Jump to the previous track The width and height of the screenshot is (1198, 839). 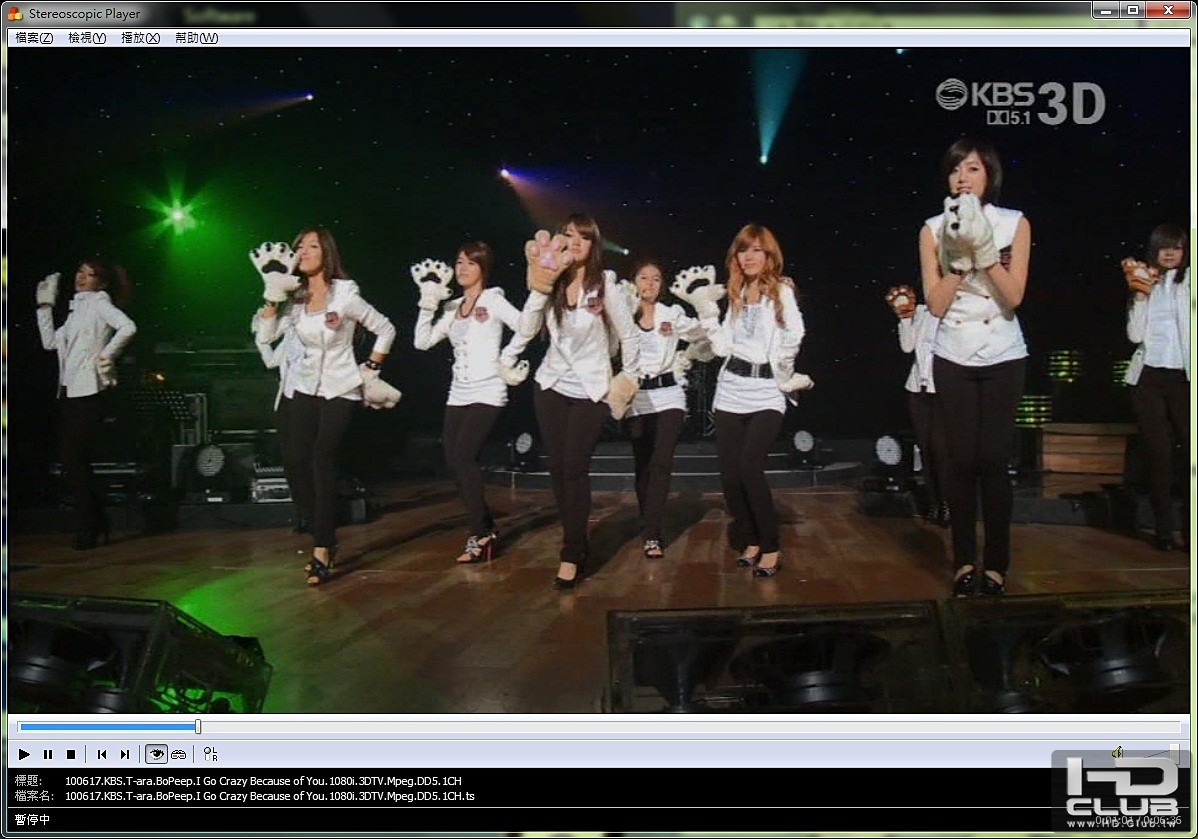click(x=102, y=754)
